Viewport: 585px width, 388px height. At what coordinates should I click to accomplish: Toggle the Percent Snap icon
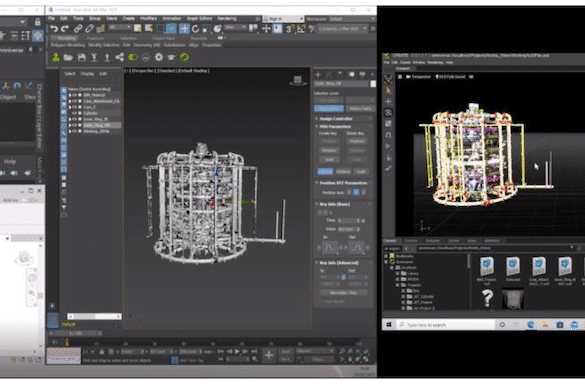[311, 29]
